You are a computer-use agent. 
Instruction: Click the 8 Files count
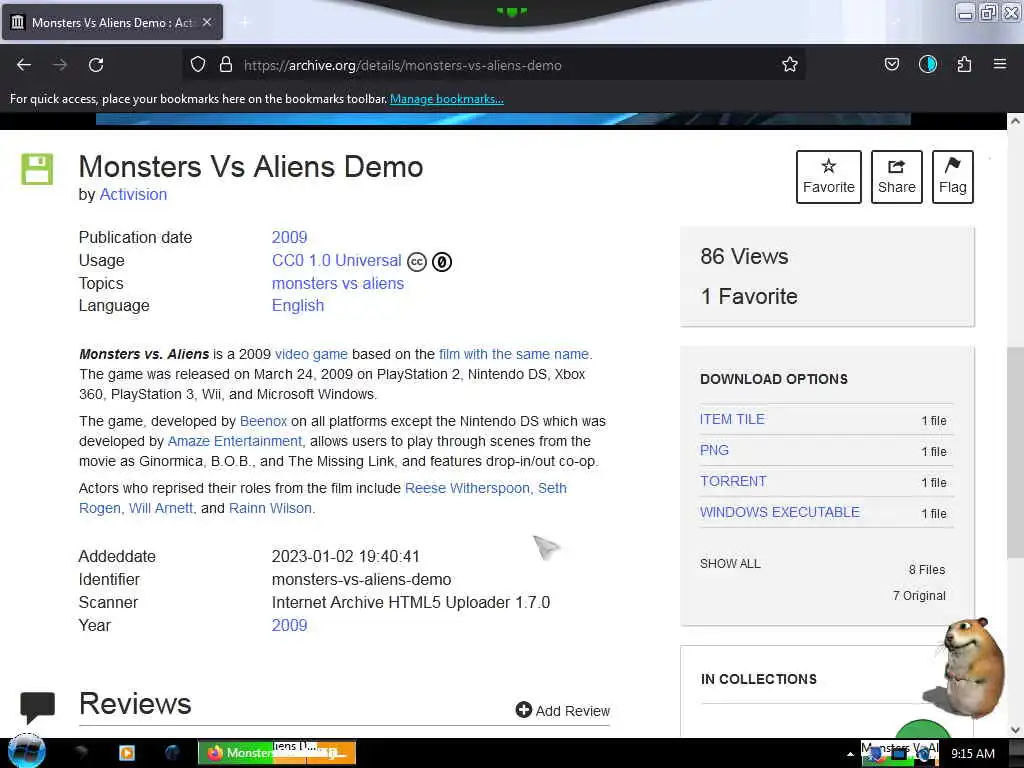tap(927, 569)
